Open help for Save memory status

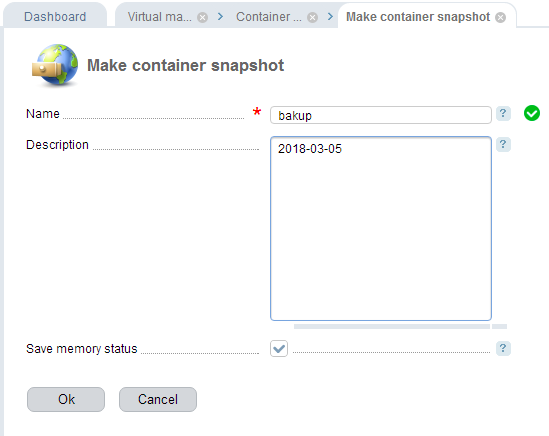(503, 348)
